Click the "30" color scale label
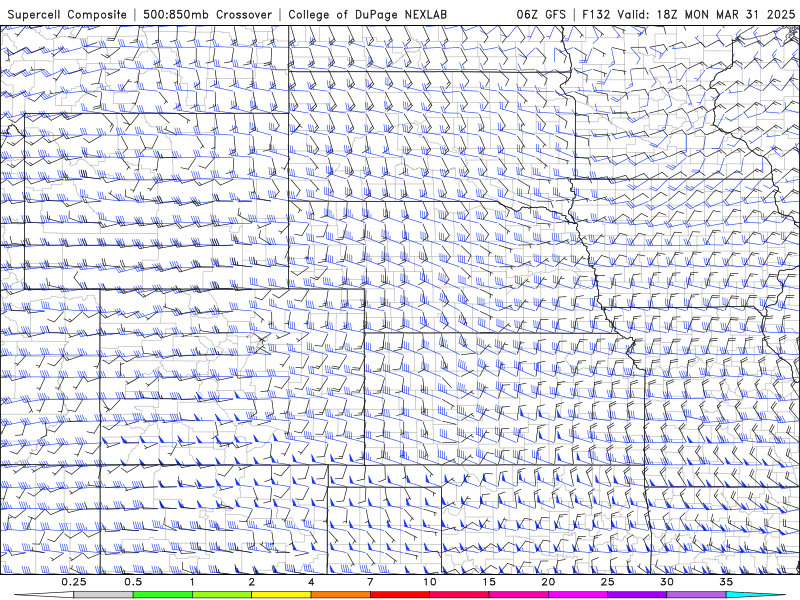The width and height of the screenshot is (800, 600). point(667,582)
